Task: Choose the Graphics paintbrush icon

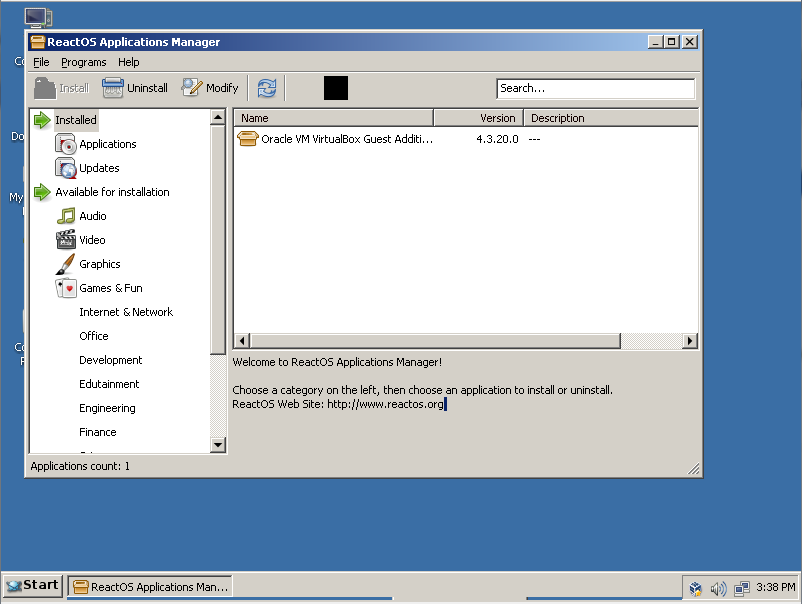Action: tap(65, 264)
